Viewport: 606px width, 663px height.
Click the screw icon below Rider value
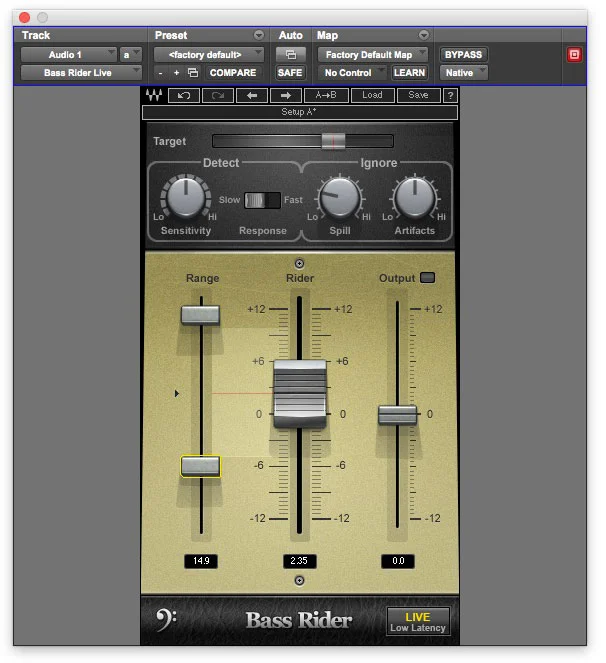(299, 581)
